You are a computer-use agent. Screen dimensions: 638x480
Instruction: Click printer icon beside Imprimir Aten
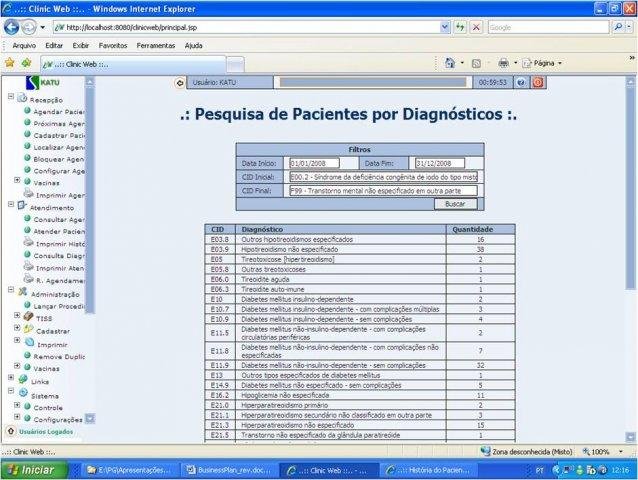[x=28, y=267]
